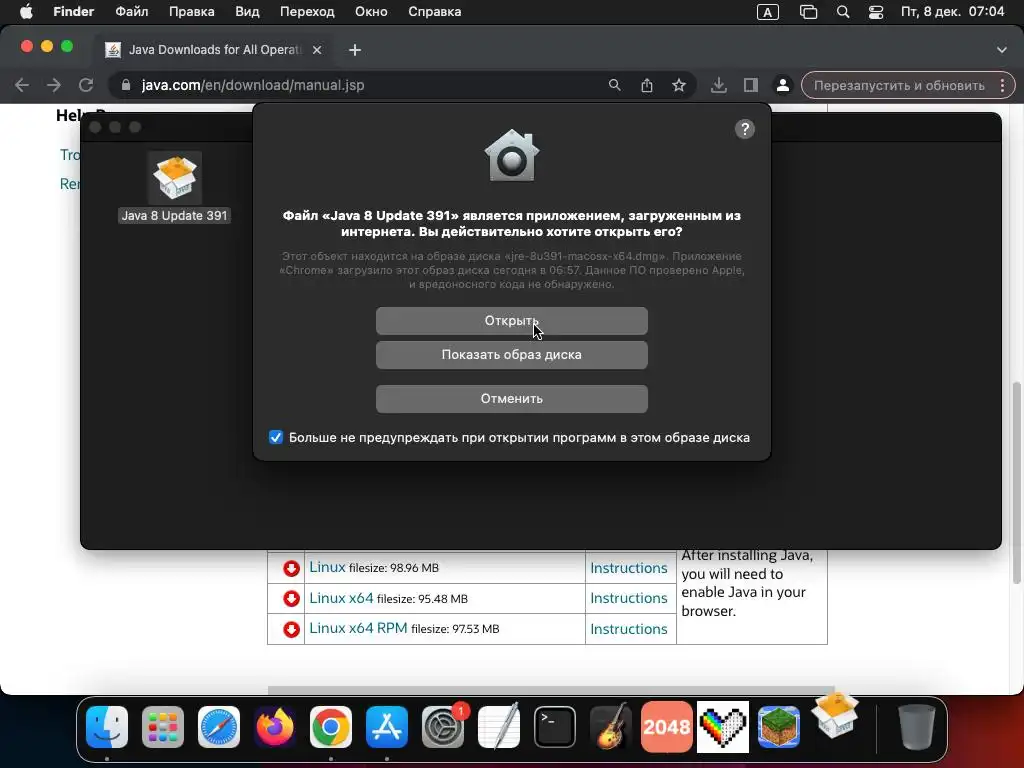The width and height of the screenshot is (1024, 768).
Task: Open page zoom search icon in address bar
Action: coord(615,85)
